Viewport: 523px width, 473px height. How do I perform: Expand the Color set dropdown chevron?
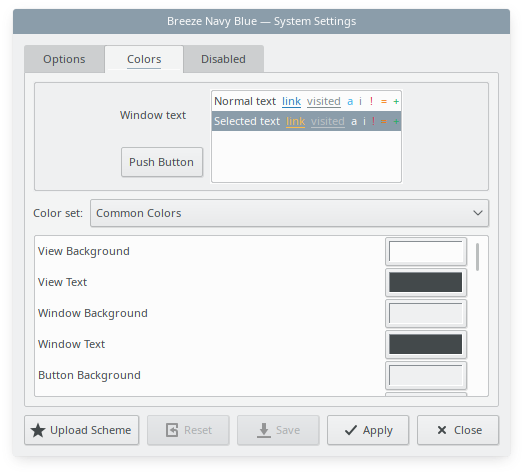(478, 213)
